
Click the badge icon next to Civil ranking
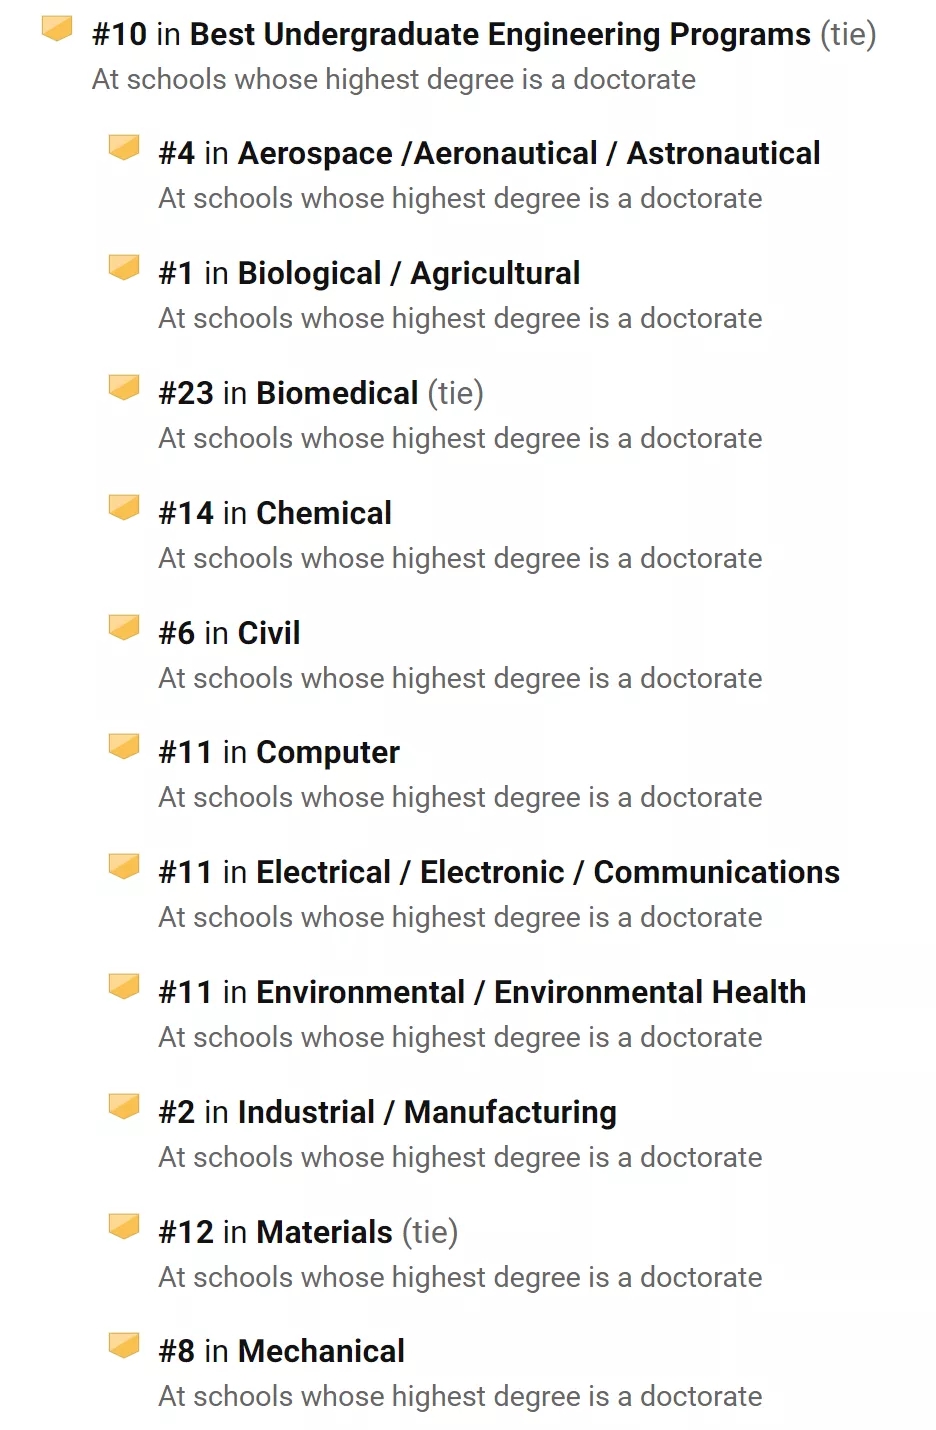124,628
